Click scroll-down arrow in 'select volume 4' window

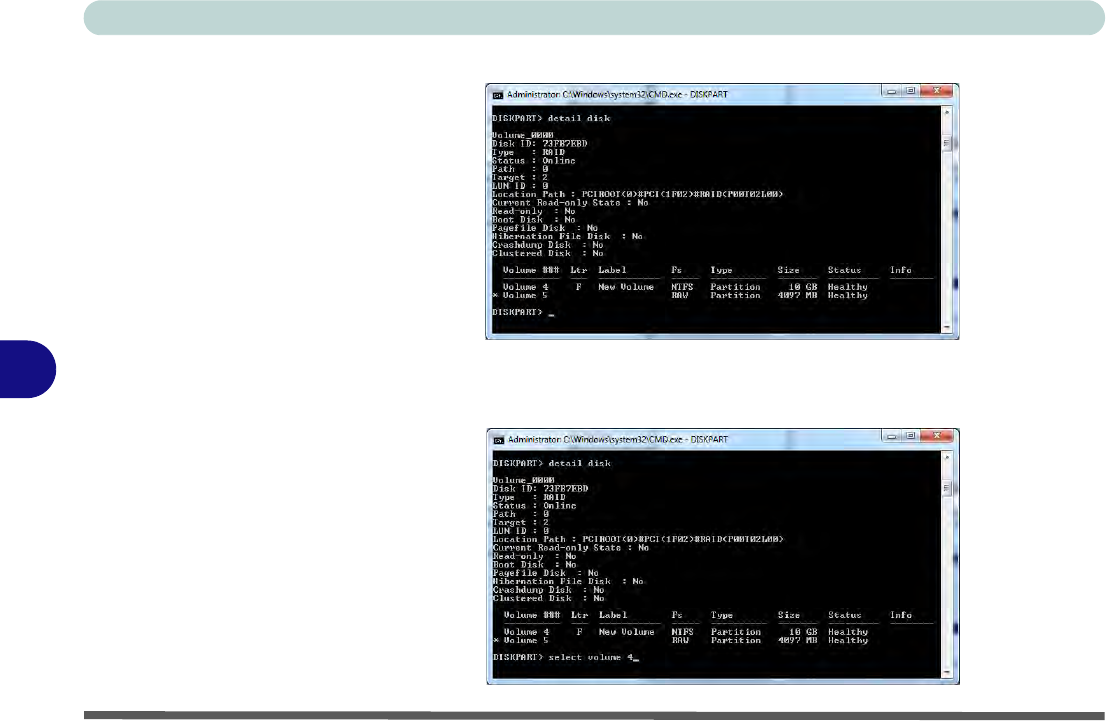[947, 672]
